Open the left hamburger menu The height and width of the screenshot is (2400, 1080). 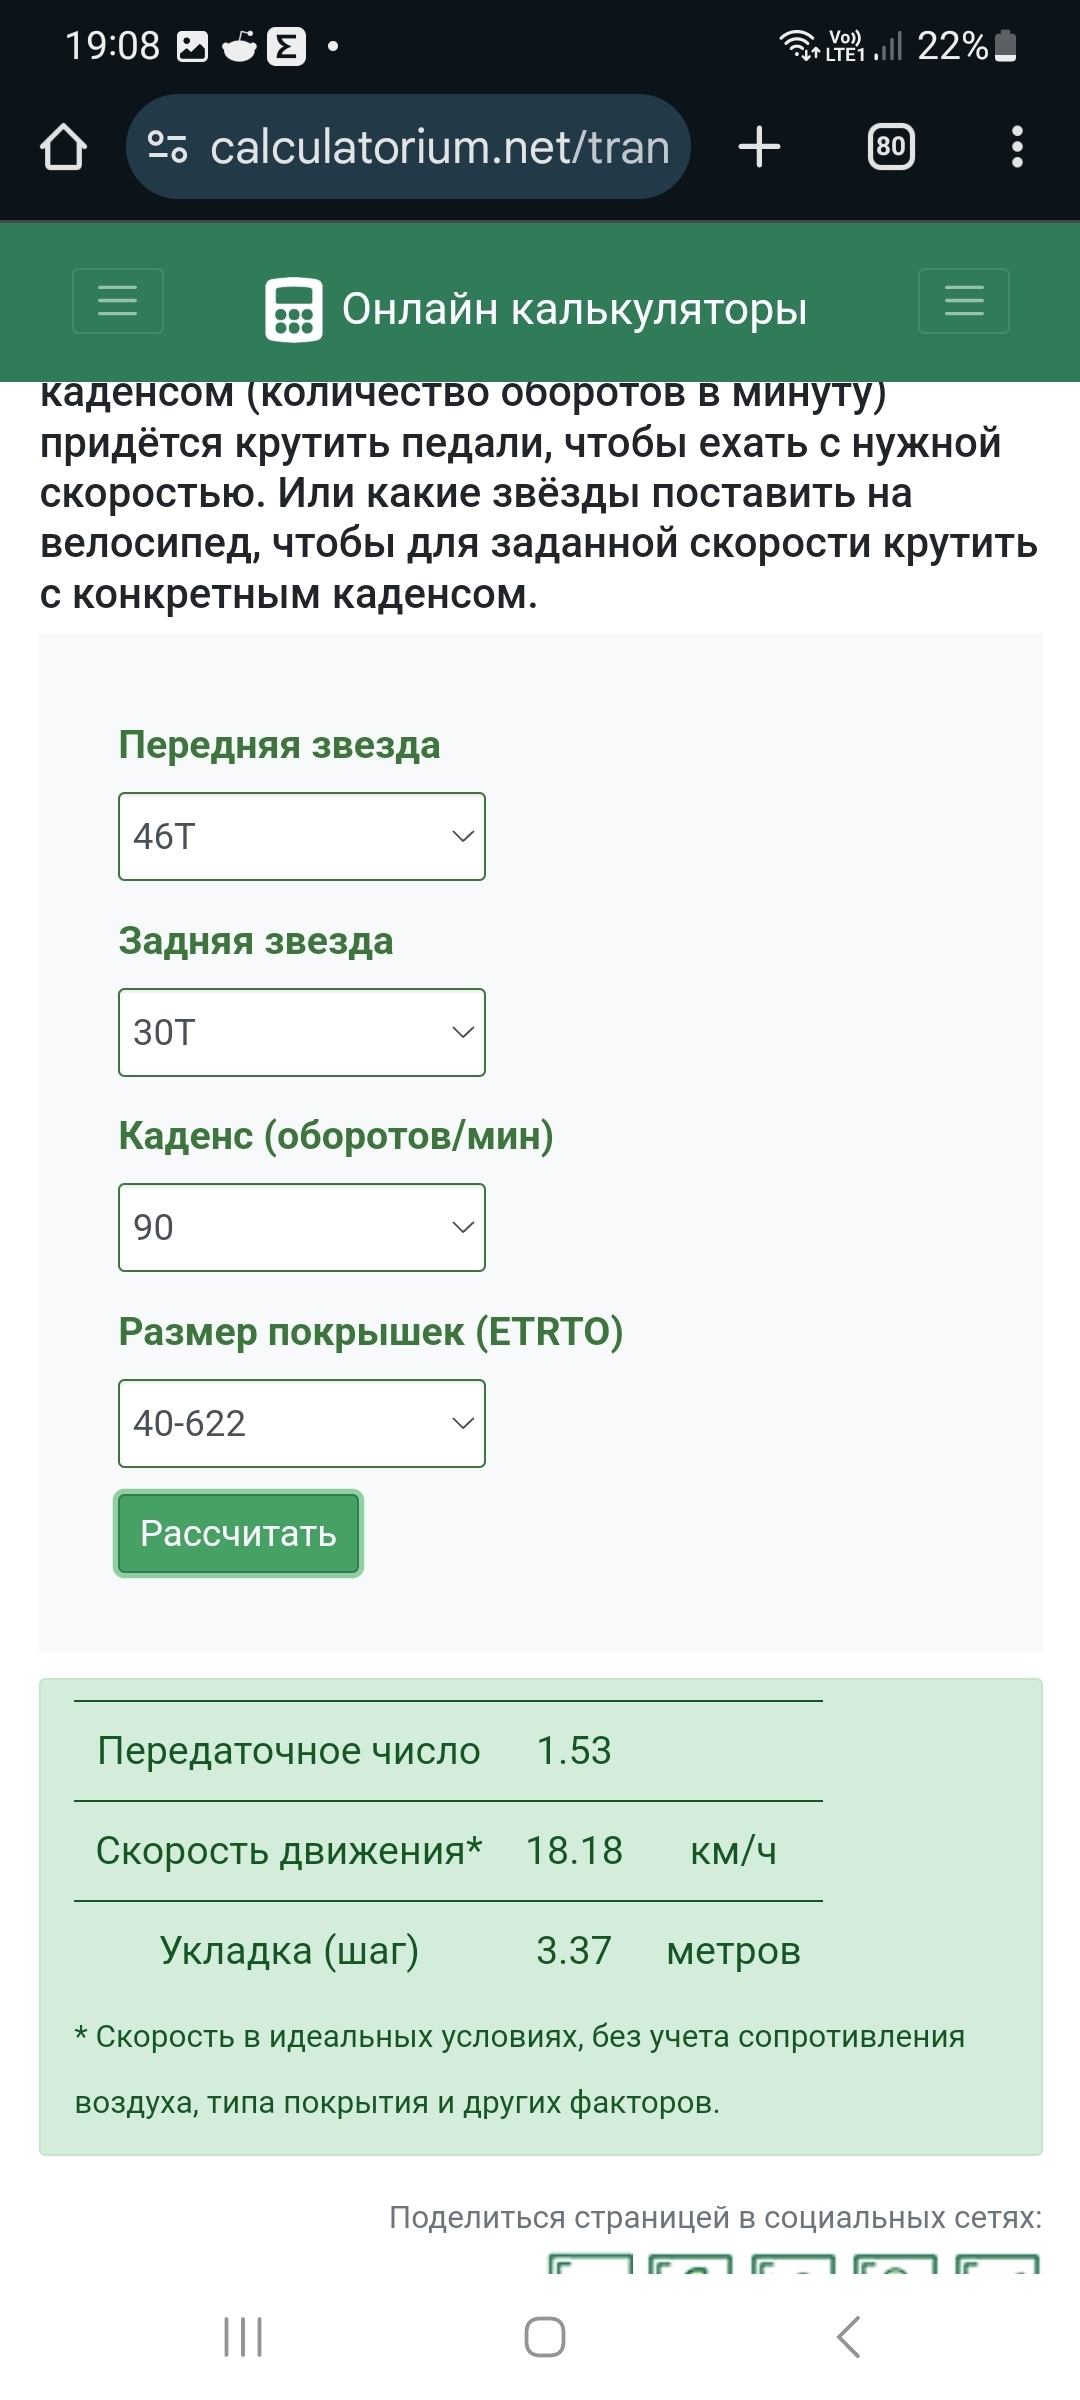(118, 300)
